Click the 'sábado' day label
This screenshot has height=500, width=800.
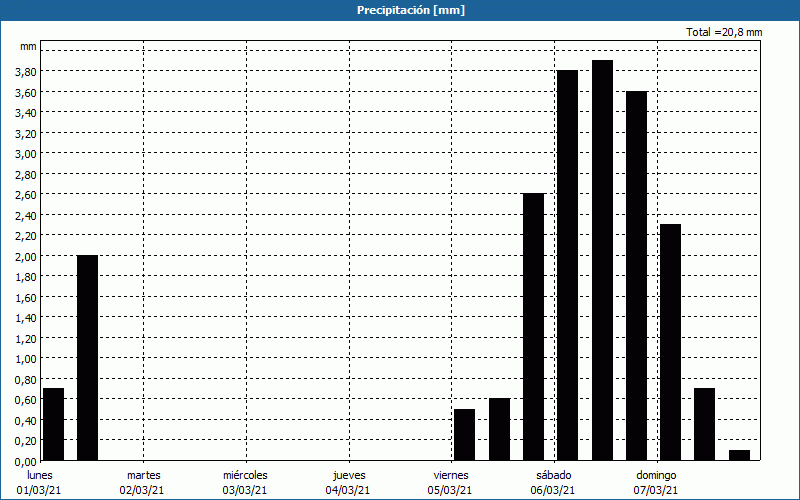click(554, 475)
